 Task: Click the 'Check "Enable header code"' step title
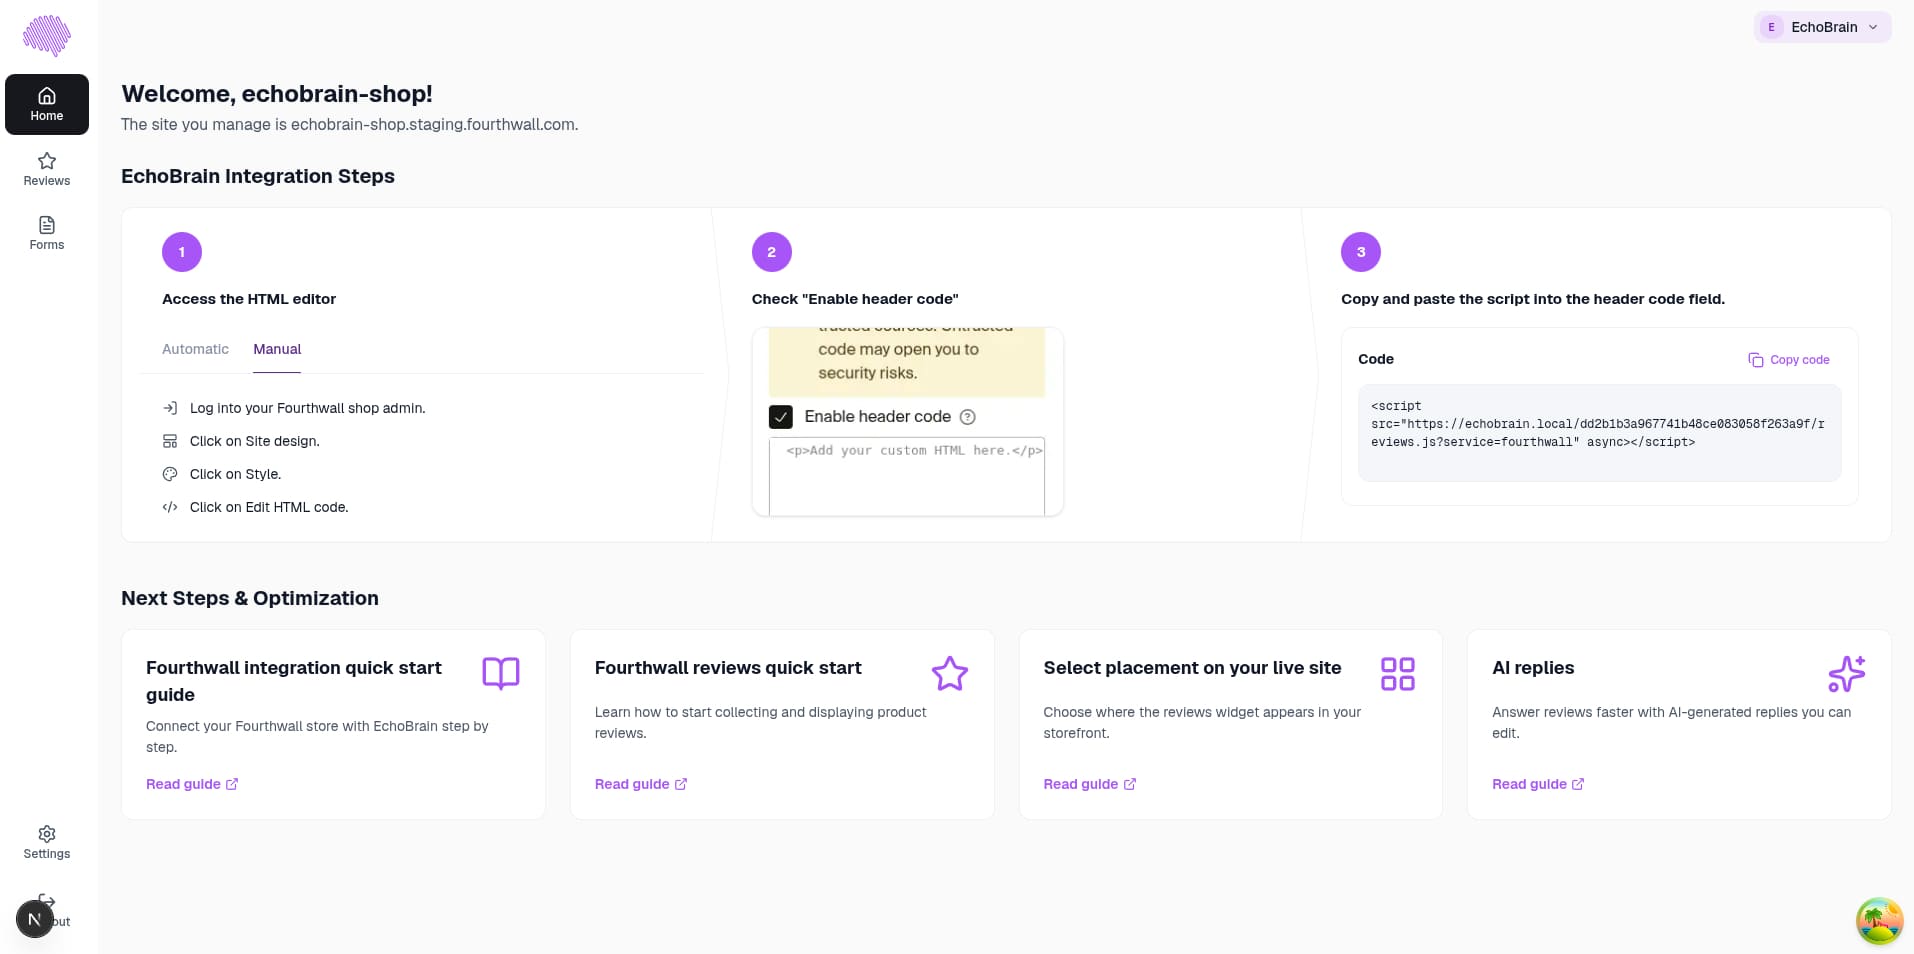[x=855, y=299]
